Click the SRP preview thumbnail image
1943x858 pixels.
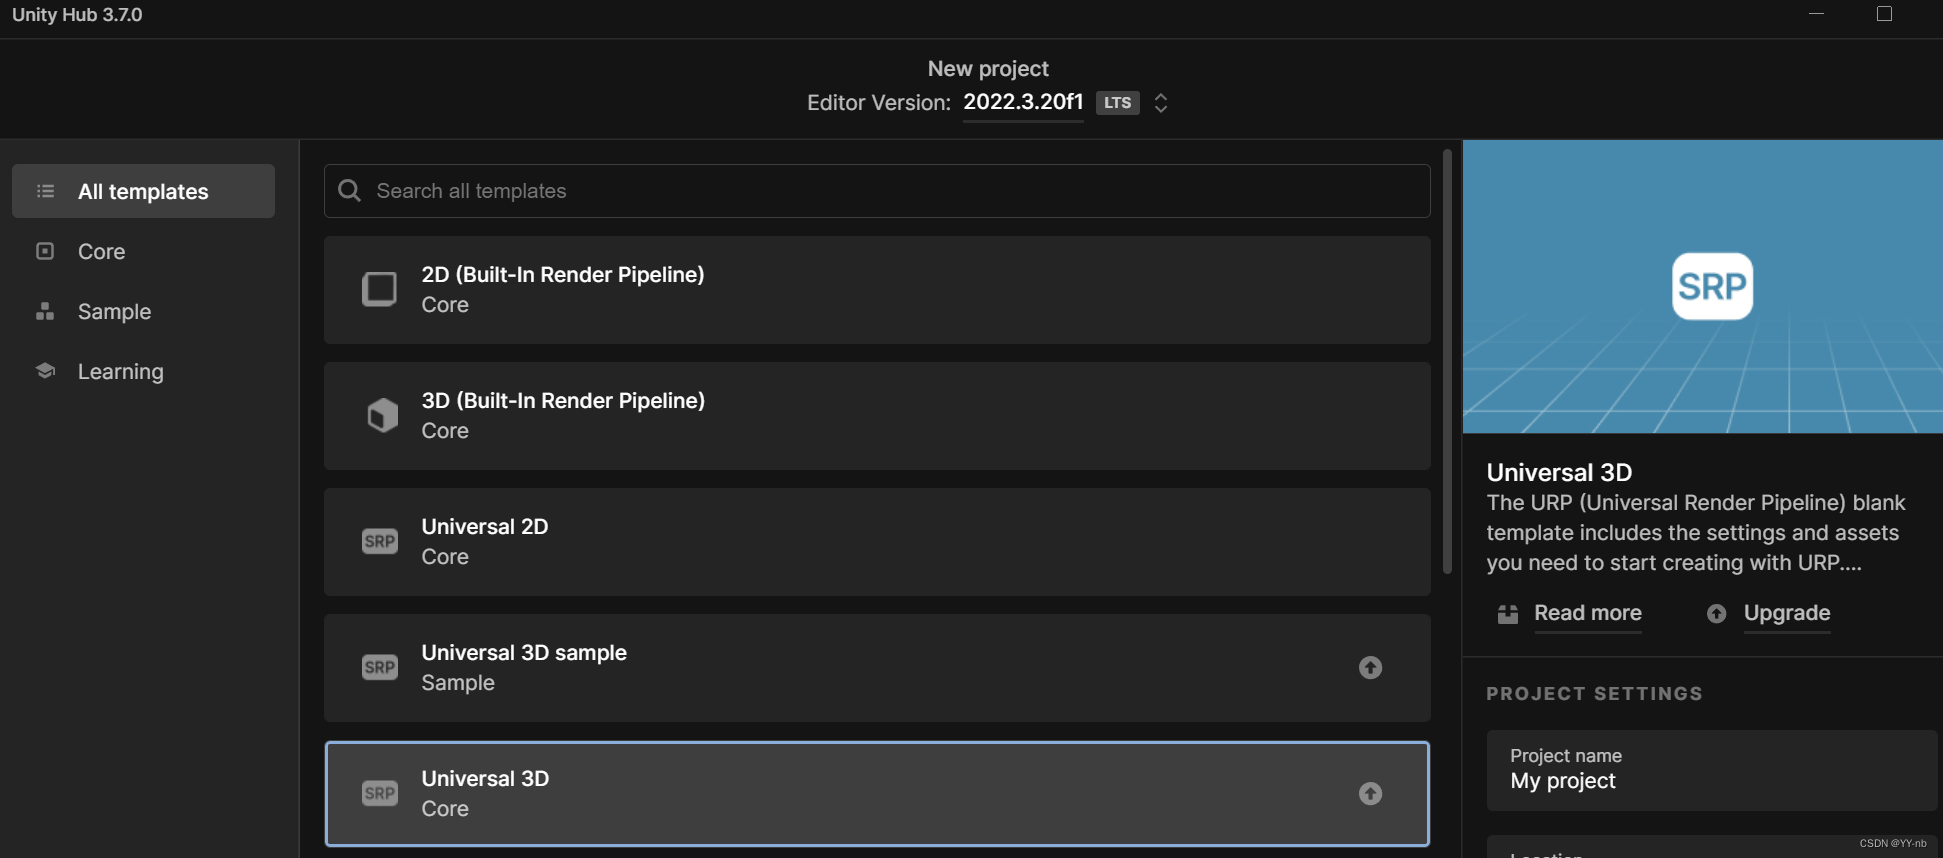[1702, 286]
